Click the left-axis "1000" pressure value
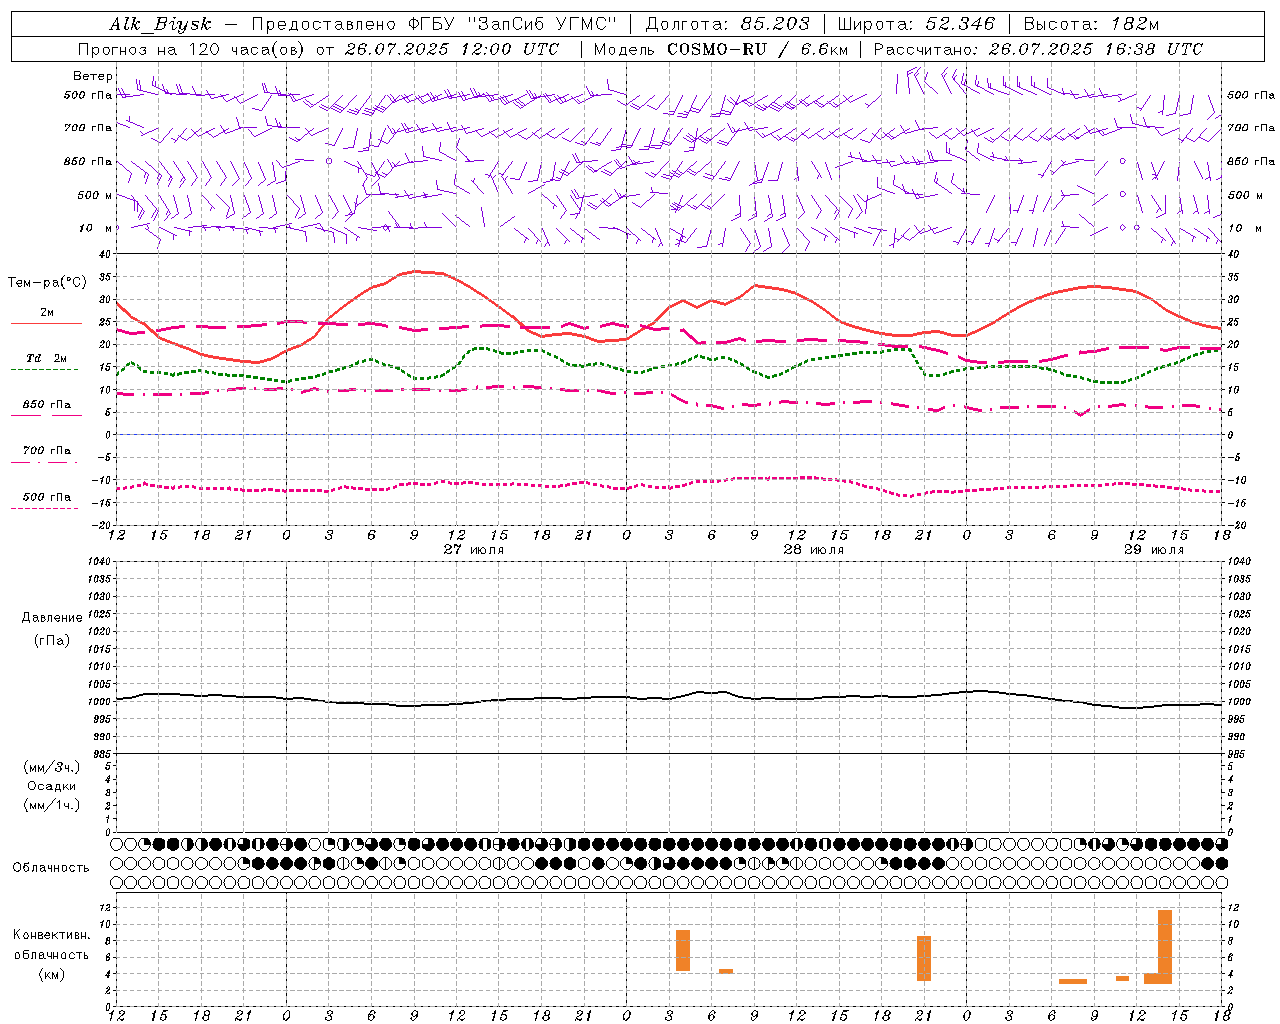 (x=101, y=702)
